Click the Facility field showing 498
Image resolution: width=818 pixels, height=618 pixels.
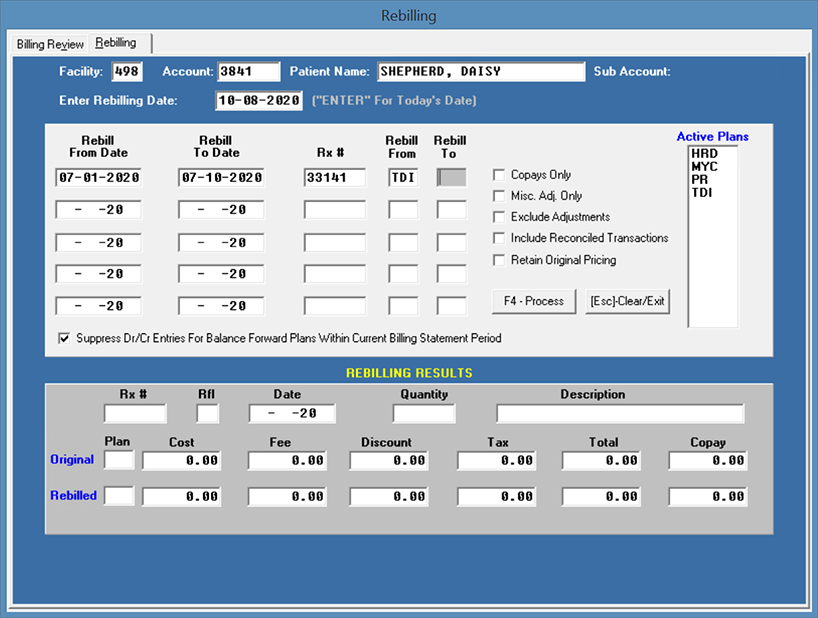point(127,72)
